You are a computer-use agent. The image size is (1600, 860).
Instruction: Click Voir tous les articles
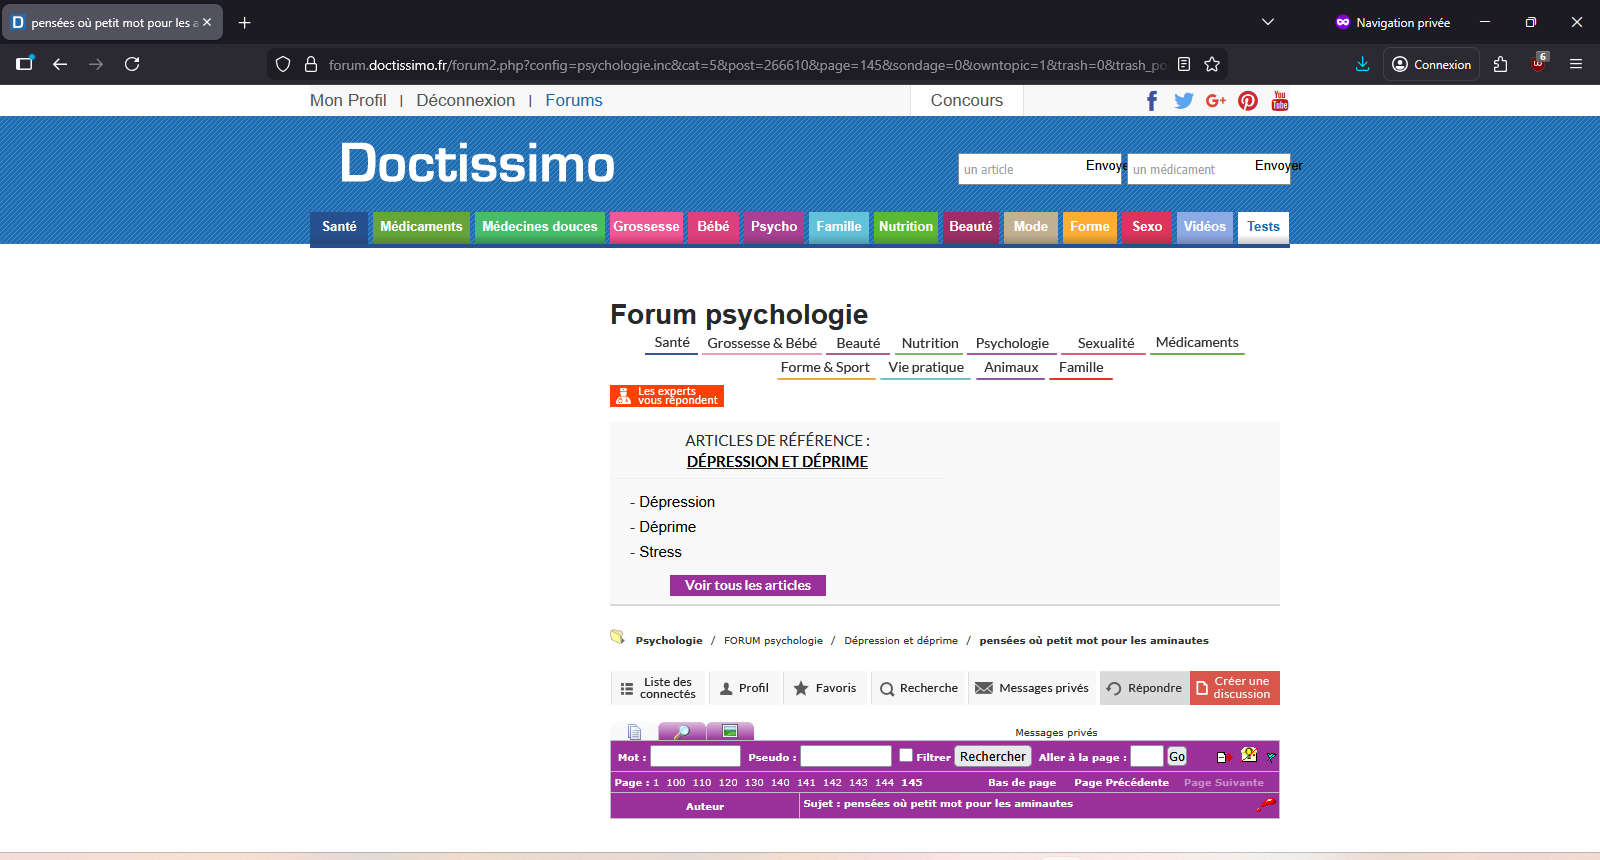click(748, 585)
